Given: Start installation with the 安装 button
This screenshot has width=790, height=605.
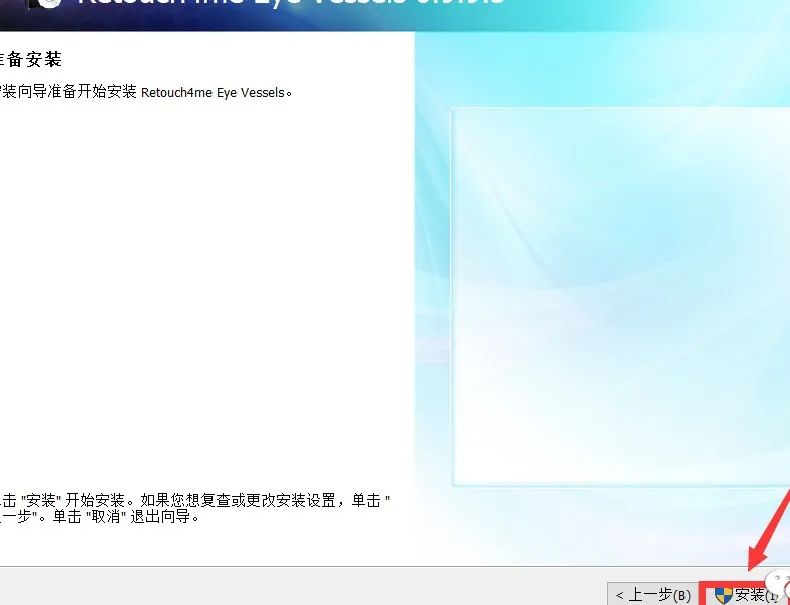Looking at the screenshot, I should coord(745,594).
